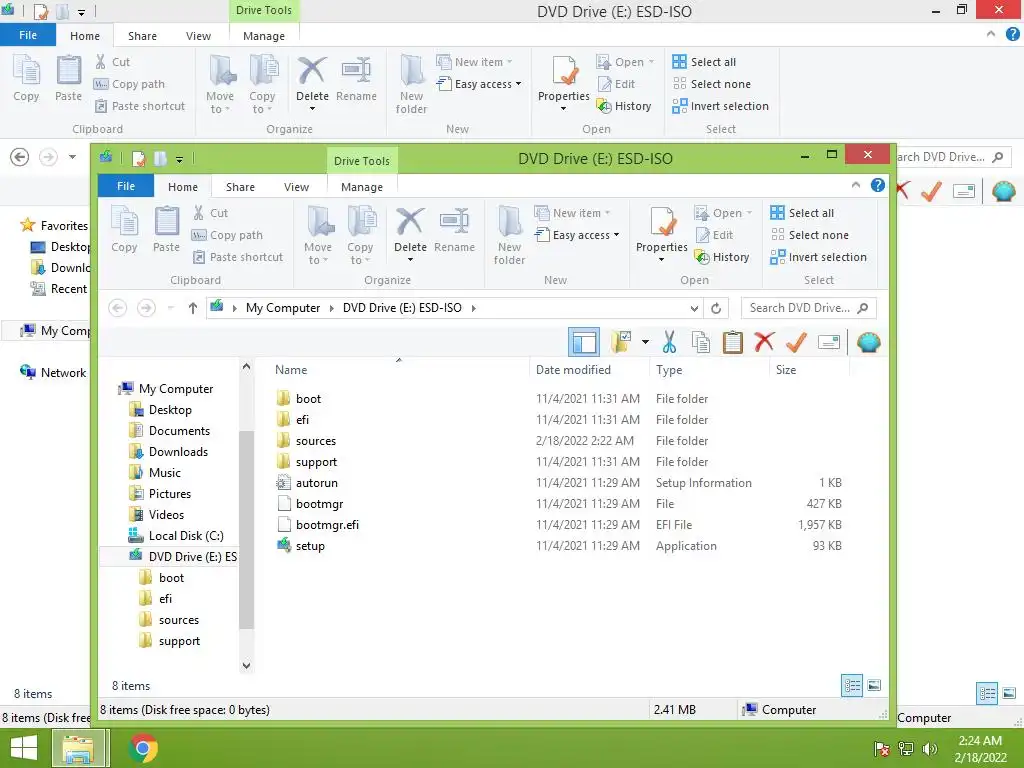
Task: Open Manage tab in front window
Action: tap(362, 187)
